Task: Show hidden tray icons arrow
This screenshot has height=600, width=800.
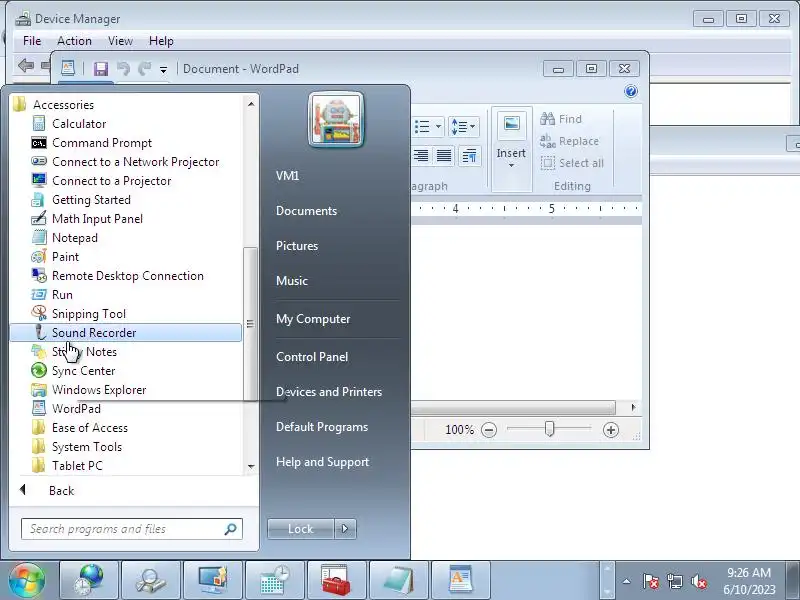Action: 627,581
